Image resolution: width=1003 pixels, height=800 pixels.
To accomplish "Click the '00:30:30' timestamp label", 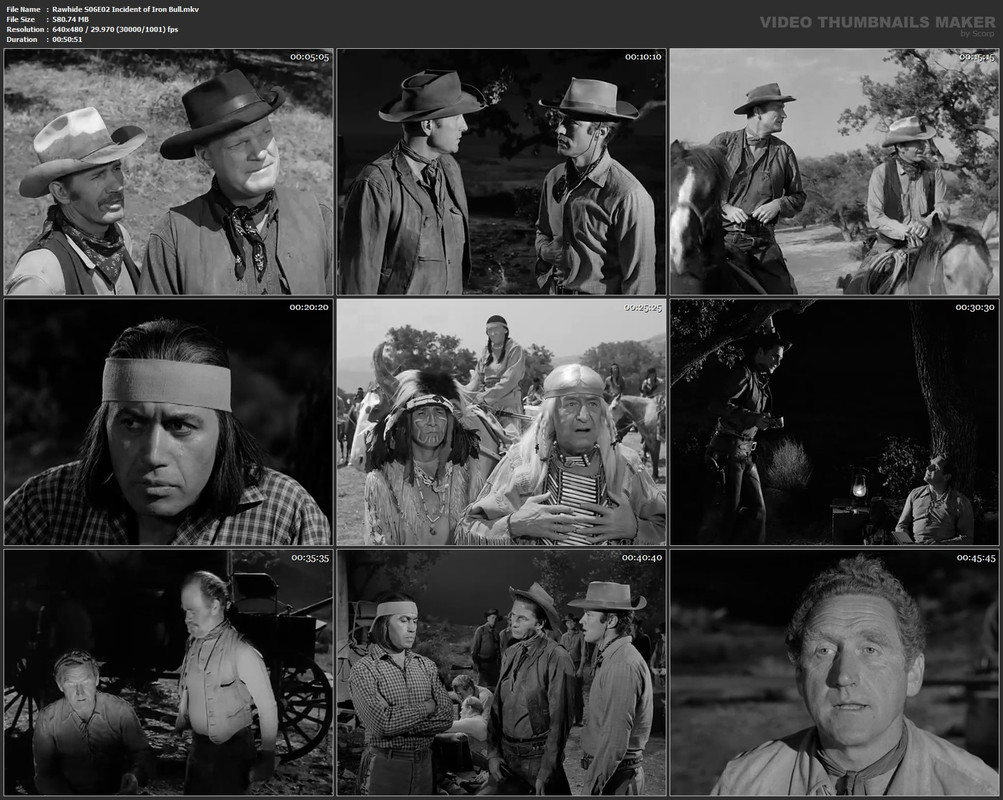I will click(x=975, y=308).
